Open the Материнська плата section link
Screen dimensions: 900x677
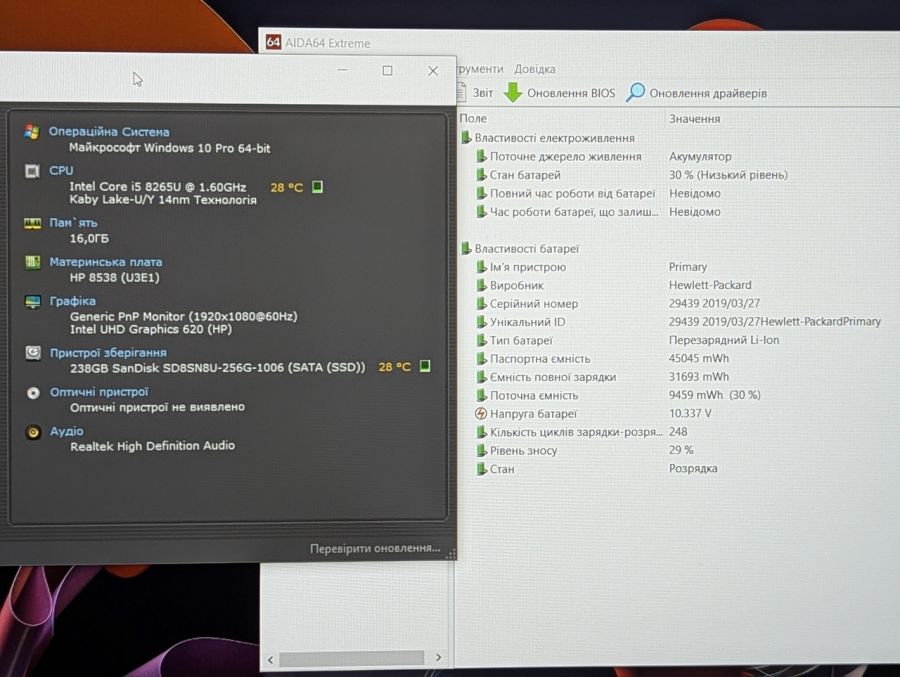click(x=106, y=262)
